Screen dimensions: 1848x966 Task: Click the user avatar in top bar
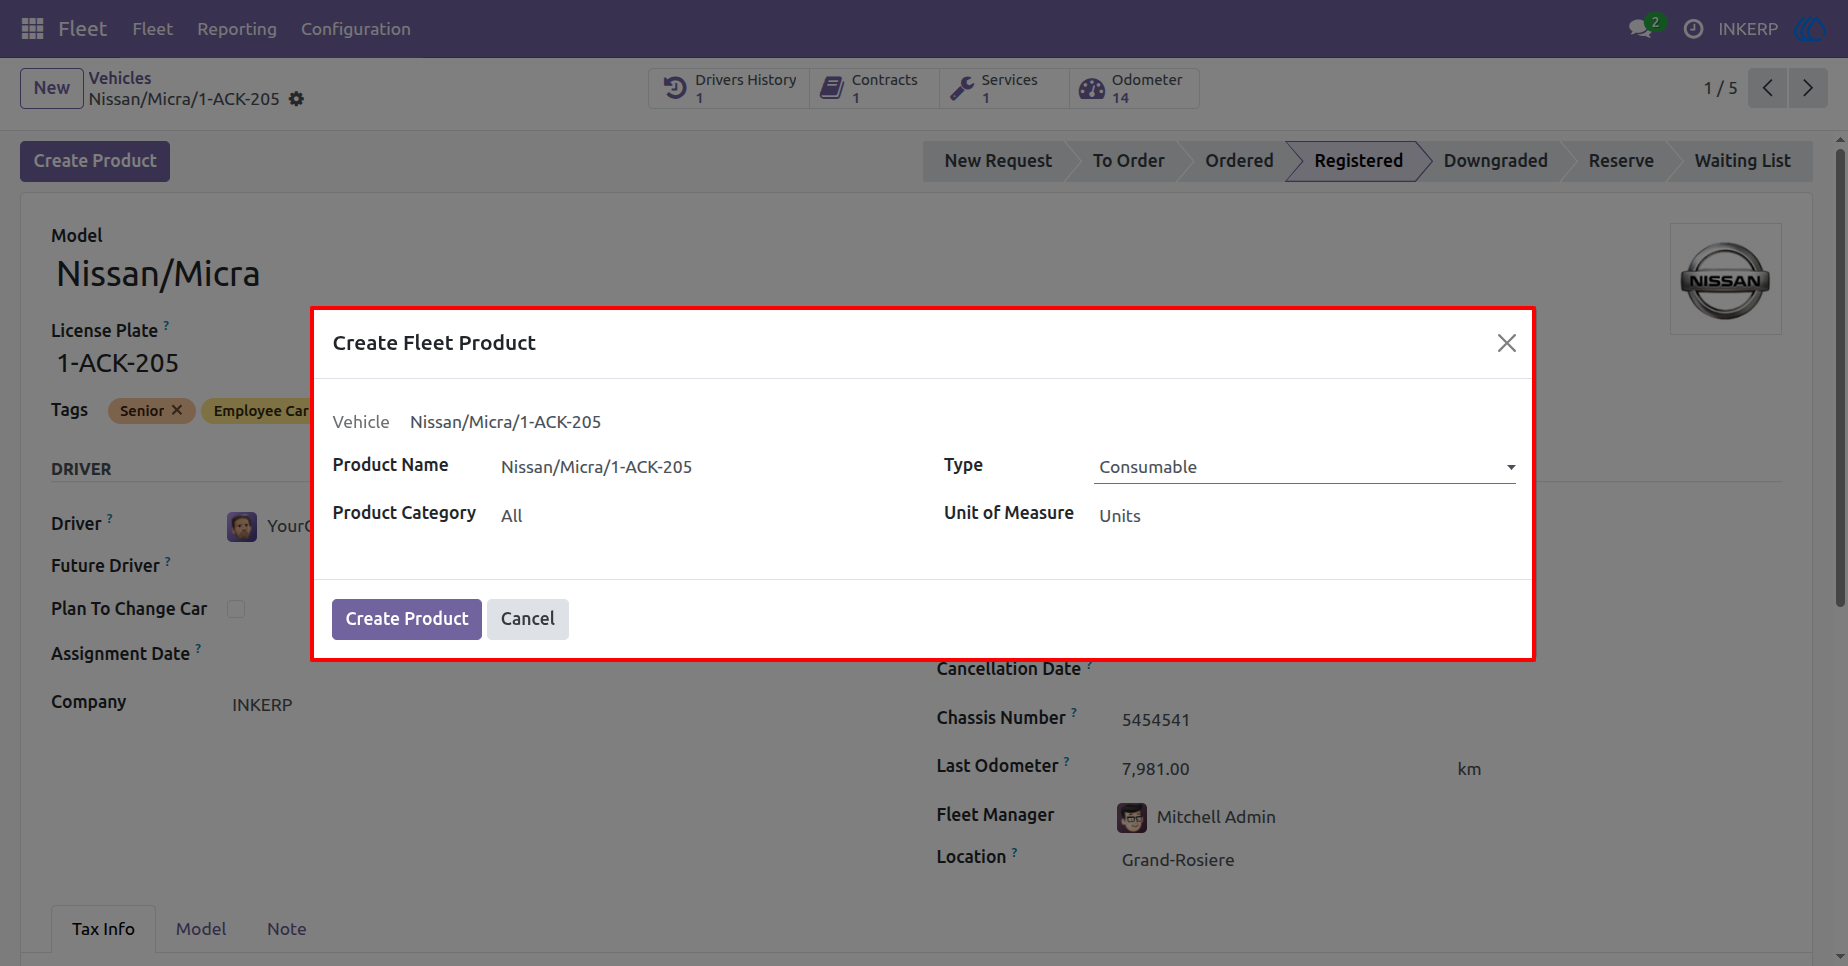click(1811, 29)
